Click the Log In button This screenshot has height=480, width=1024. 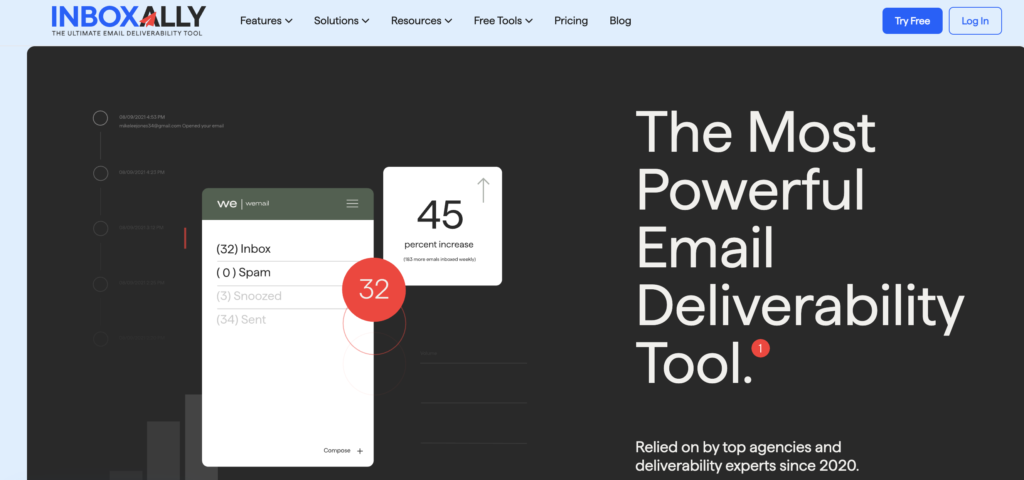pyautogui.click(x=975, y=21)
